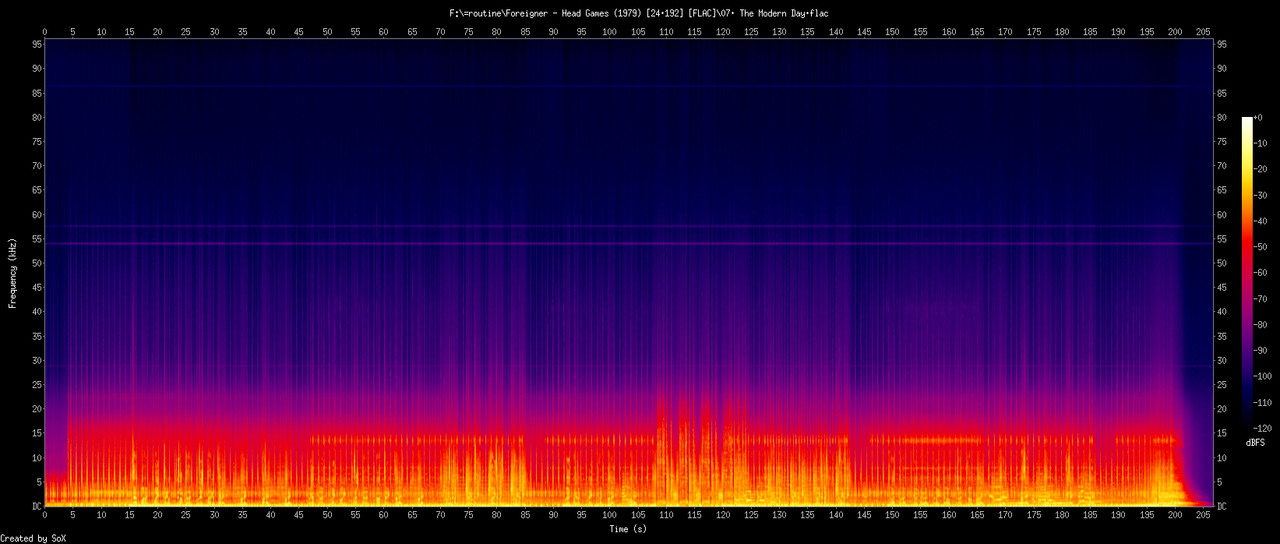Image resolution: width=1280 pixels, height=544 pixels.
Task: Click the '-30' value on the dBFS scale
Action: click(x=1260, y=196)
